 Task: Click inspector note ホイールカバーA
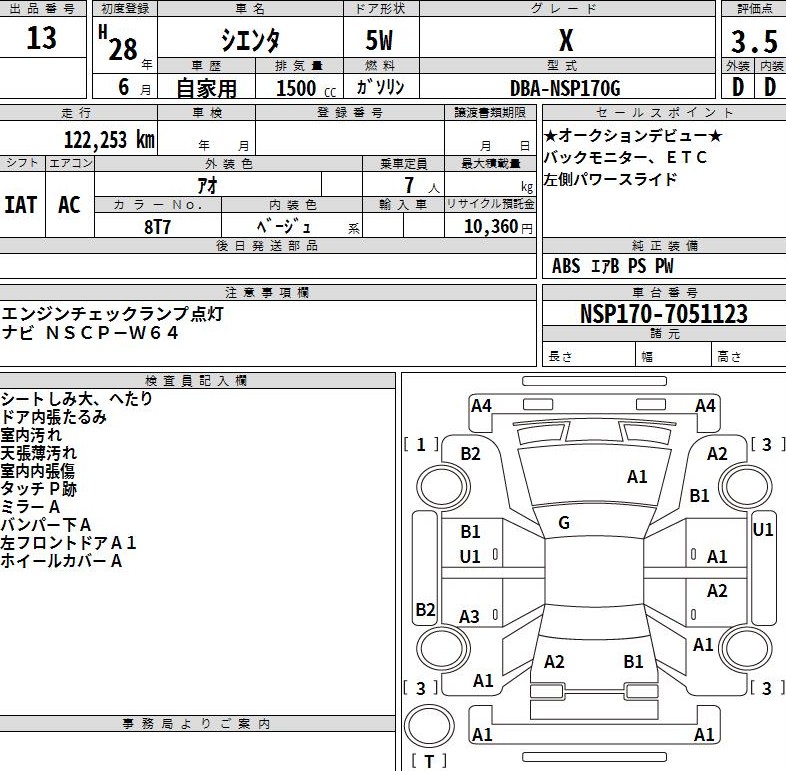61,561
